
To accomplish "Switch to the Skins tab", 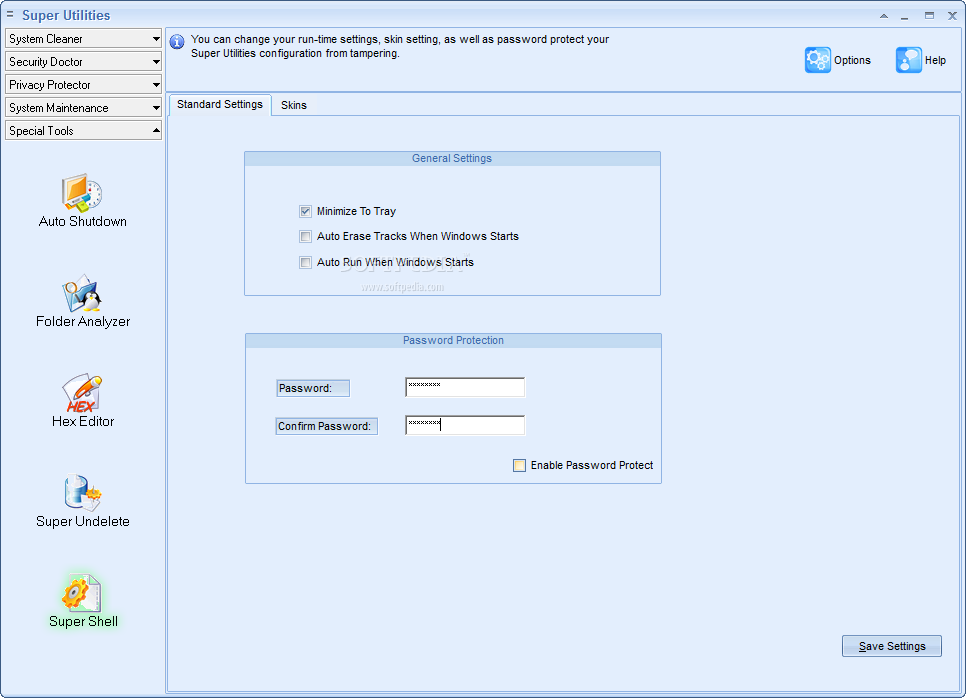I will pyautogui.click(x=294, y=105).
